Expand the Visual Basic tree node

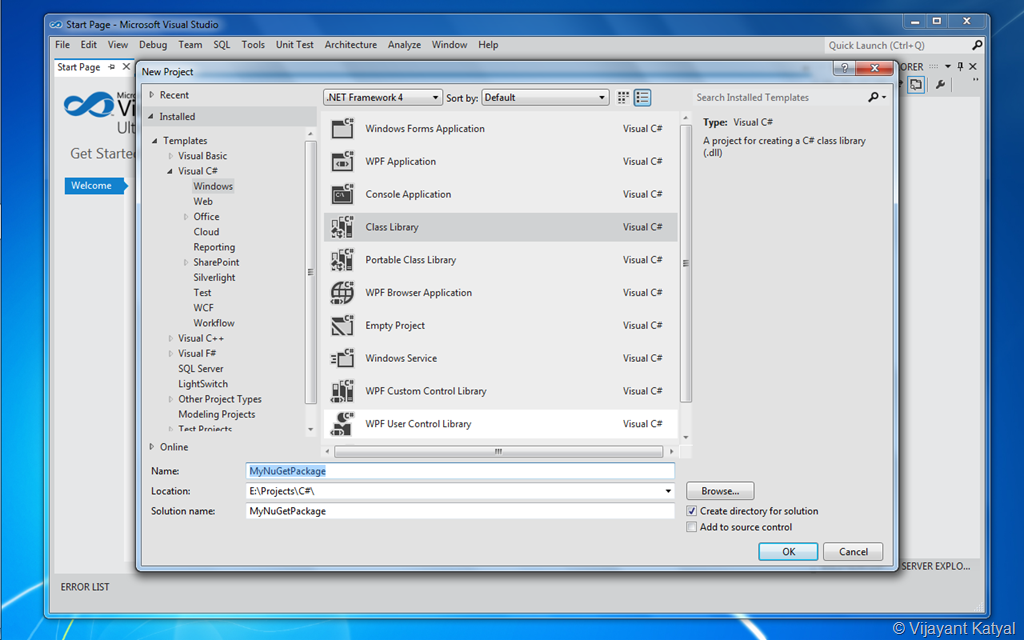[x=171, y=156]
